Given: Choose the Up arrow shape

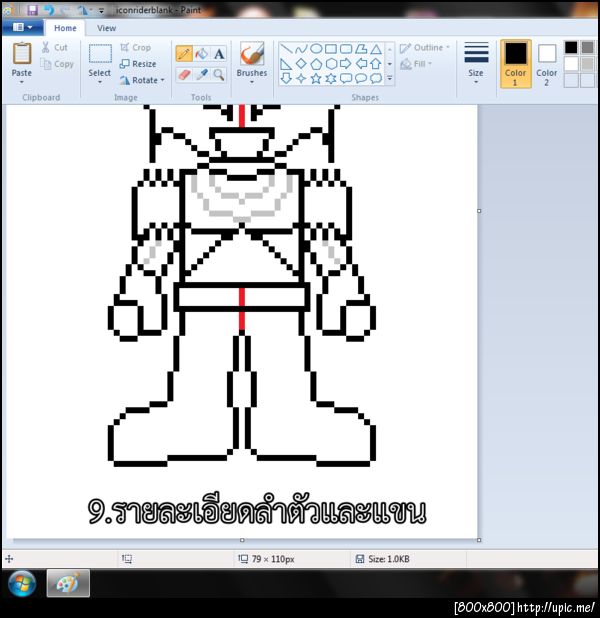Looking at the screenshot, I should [376, 63].
